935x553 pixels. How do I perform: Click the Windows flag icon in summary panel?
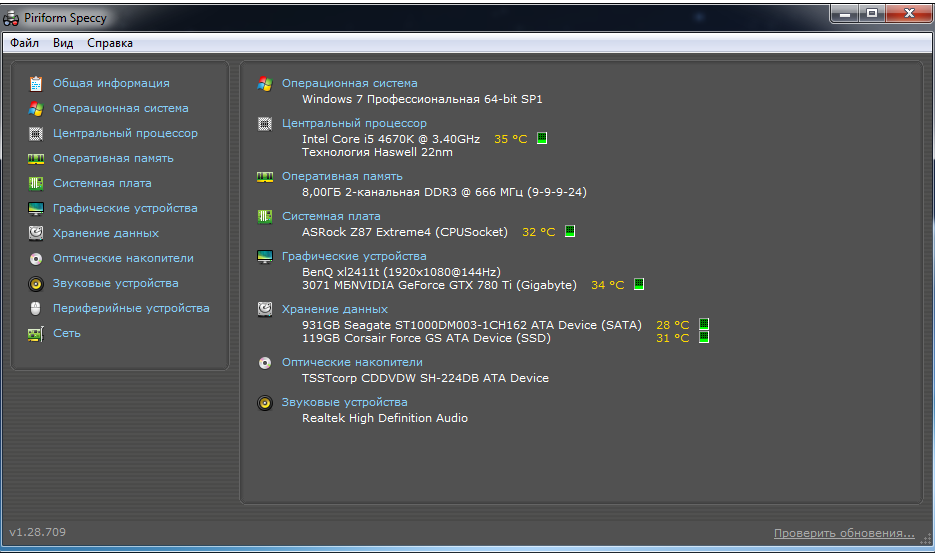click(x=265, y=84)
